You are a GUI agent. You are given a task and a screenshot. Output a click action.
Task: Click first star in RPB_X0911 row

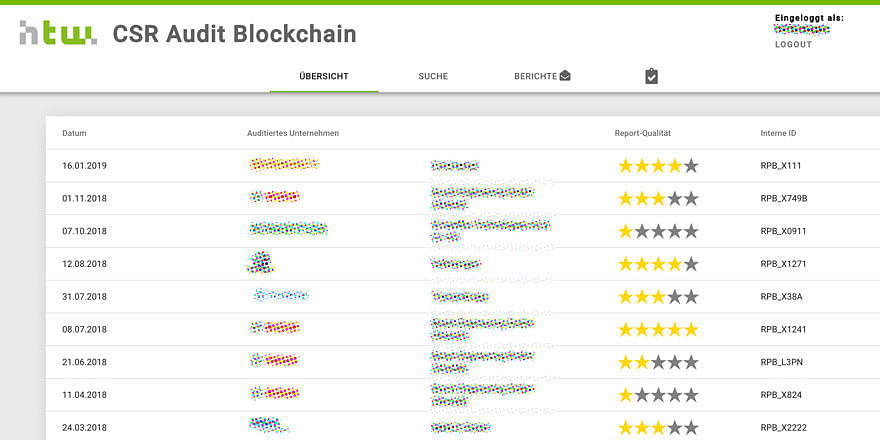point(626,231)
